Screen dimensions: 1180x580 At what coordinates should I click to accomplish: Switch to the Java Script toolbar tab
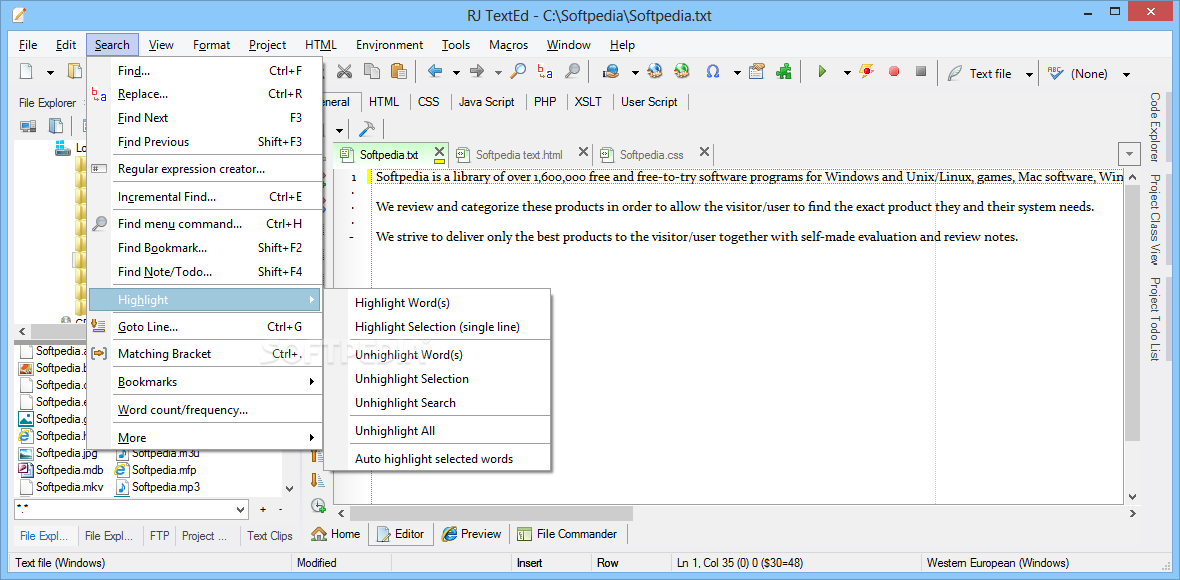point(487,102)
